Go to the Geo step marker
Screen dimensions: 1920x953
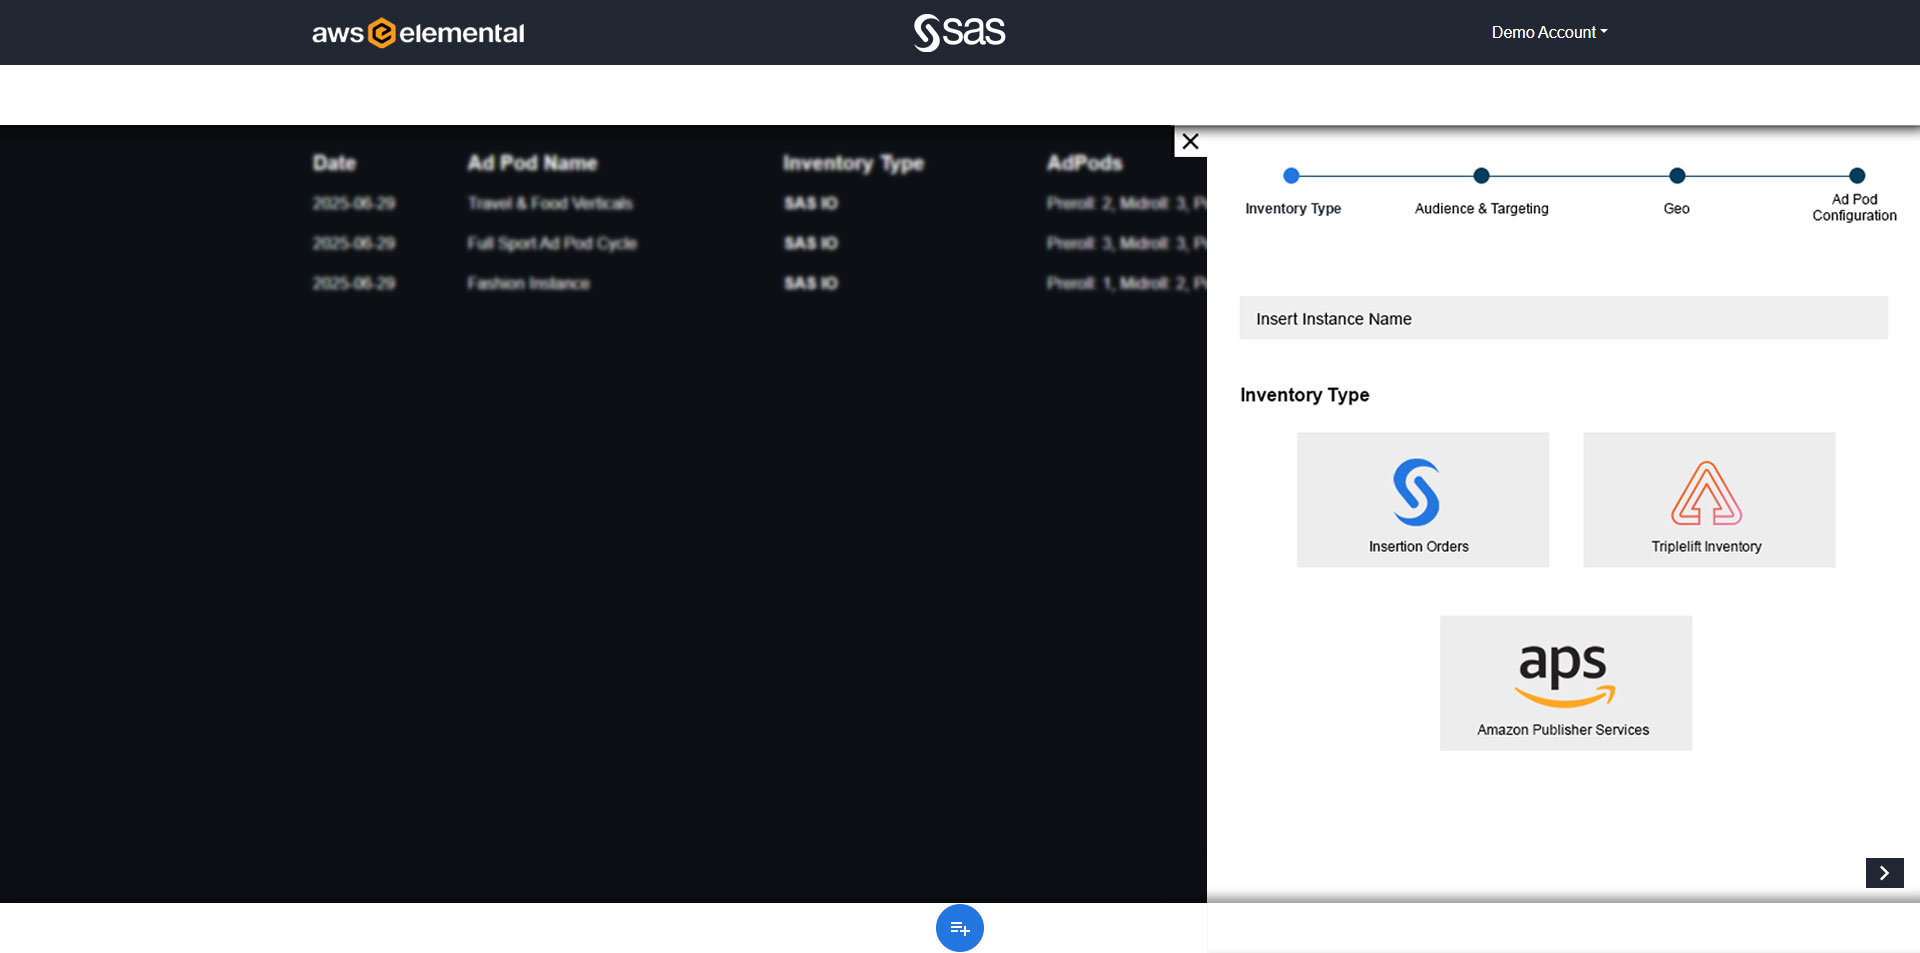coord(1677,176)
